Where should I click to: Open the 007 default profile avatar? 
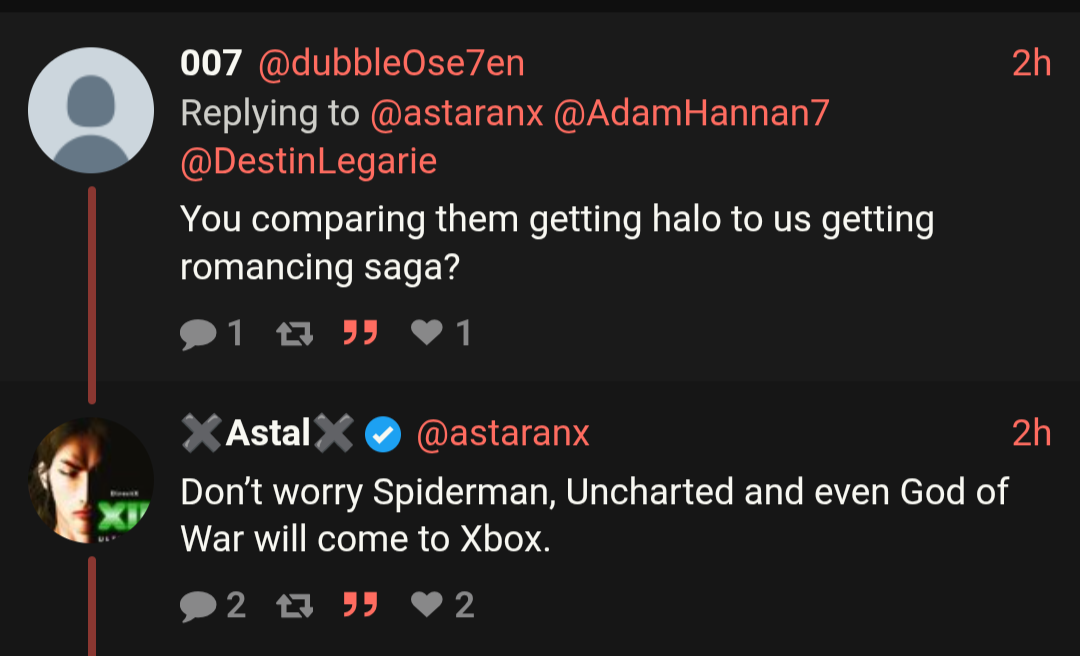coord(91,110)
